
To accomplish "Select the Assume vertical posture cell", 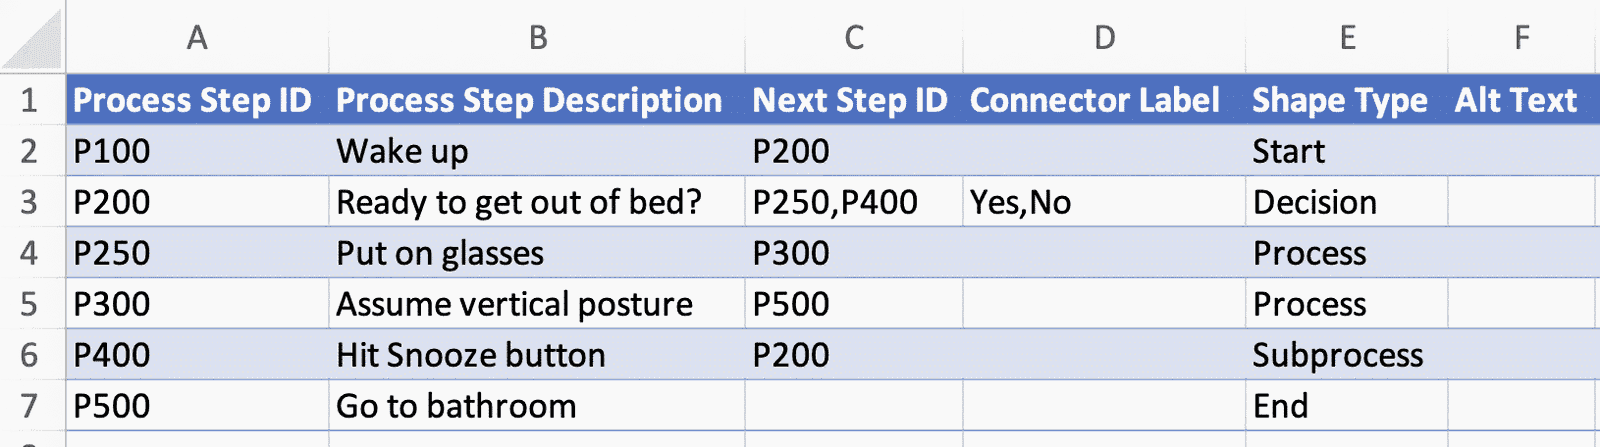I will click(x=515, y=304).
